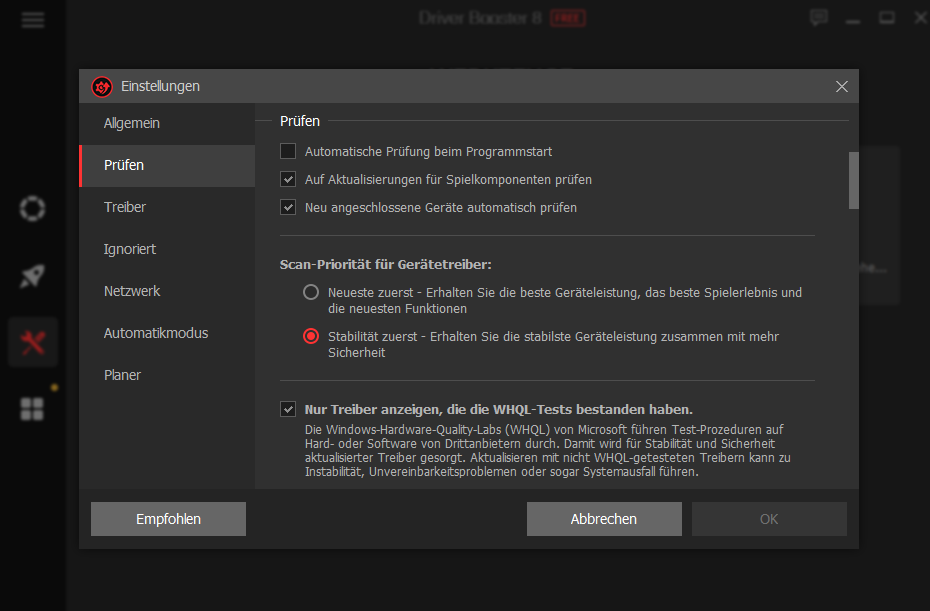This screenshot has width=930, height=611.
Task: Click the FREE badge next to Driver Booster 8
Action: pyautogui.click(x=570, y=17)
